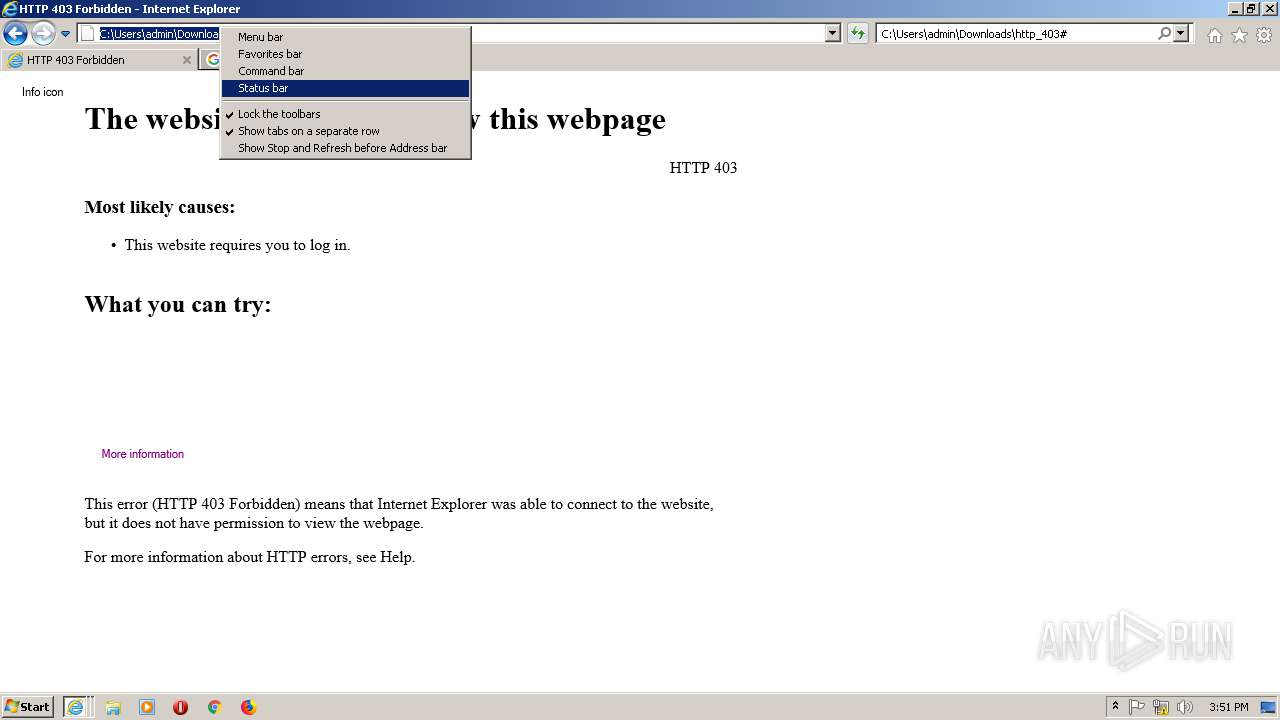Click Internet Explorer taskbar icon
The image size is (1280, 720).
[75, 707]
